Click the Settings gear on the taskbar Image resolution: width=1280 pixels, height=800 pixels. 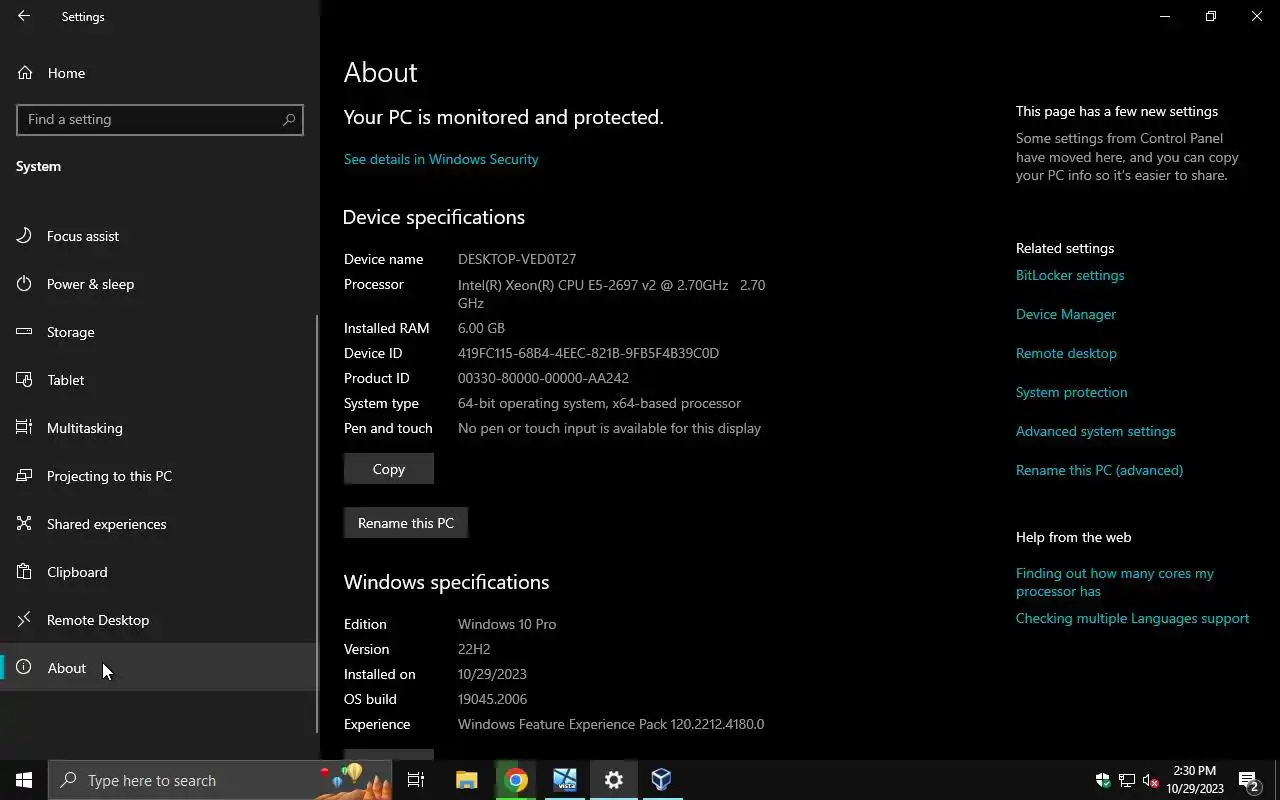tap(614, 780)
